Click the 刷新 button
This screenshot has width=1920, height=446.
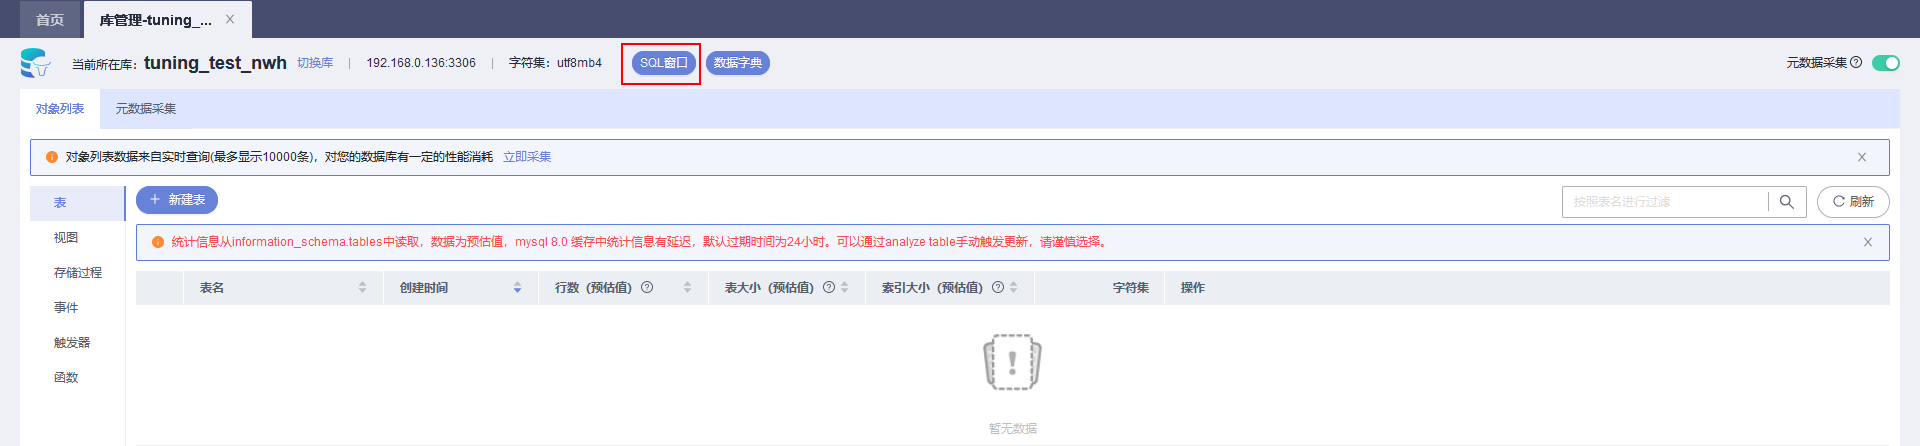[x=1853, y=202]
